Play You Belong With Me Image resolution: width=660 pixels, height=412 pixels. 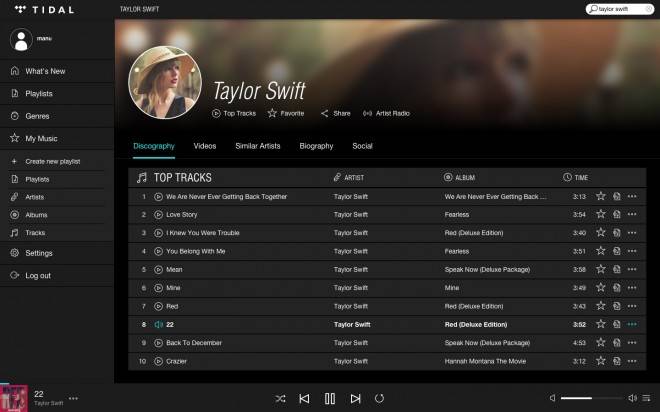[x=158, y=251]
